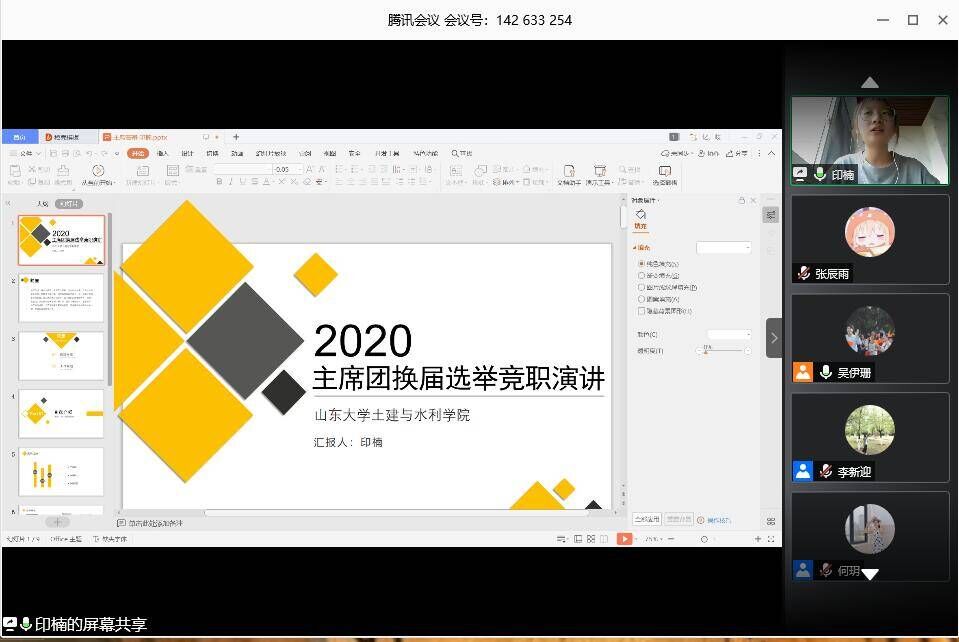
Task: Open the Insert ribbon tab
Action: click(x=162, y=153)
